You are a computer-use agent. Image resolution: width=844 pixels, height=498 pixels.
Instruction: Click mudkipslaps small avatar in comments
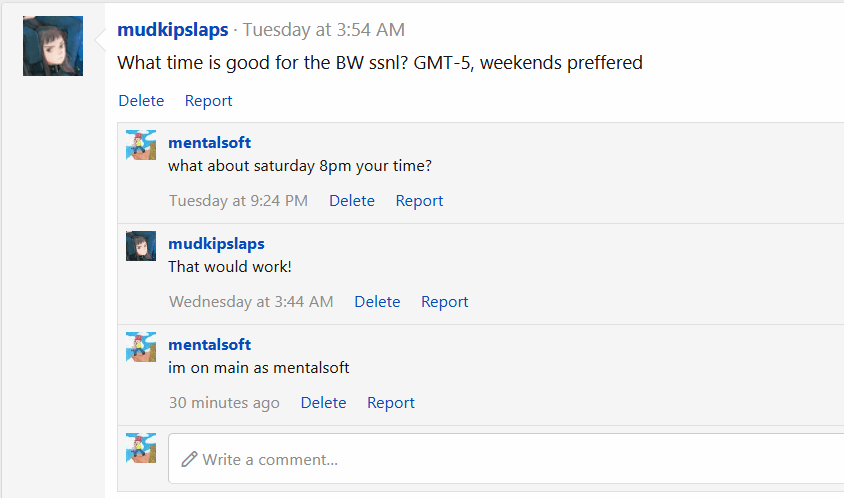pos(141,246)
